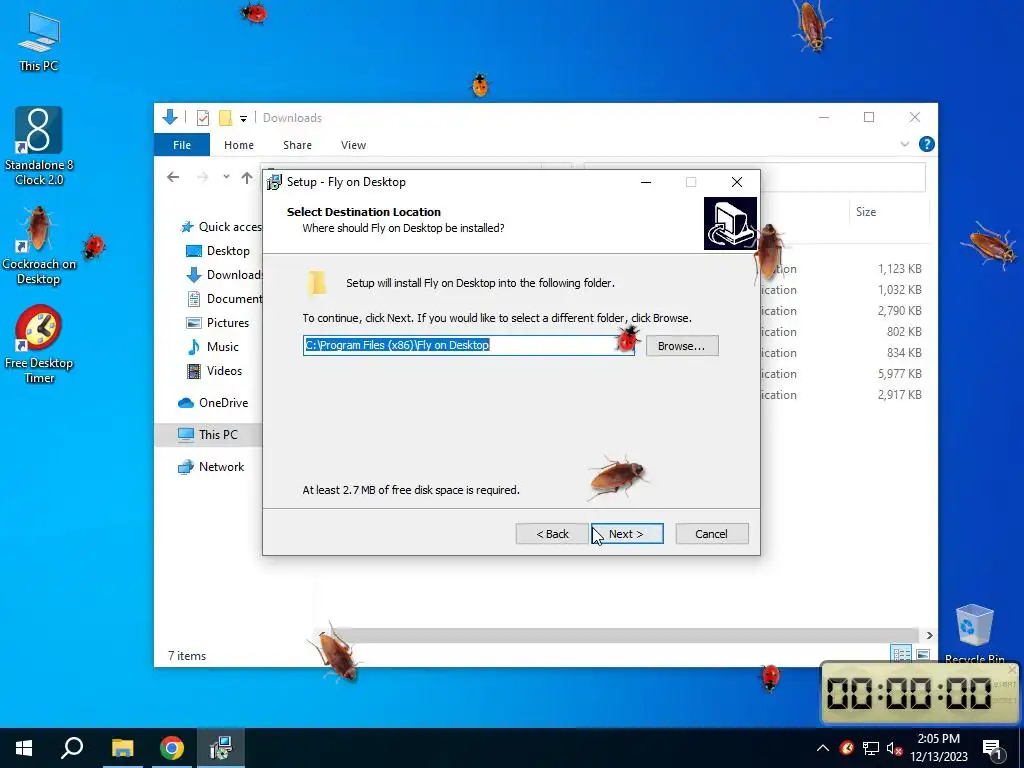Click horizontal scrollbar right arrow in Explorer

[929, 635]
